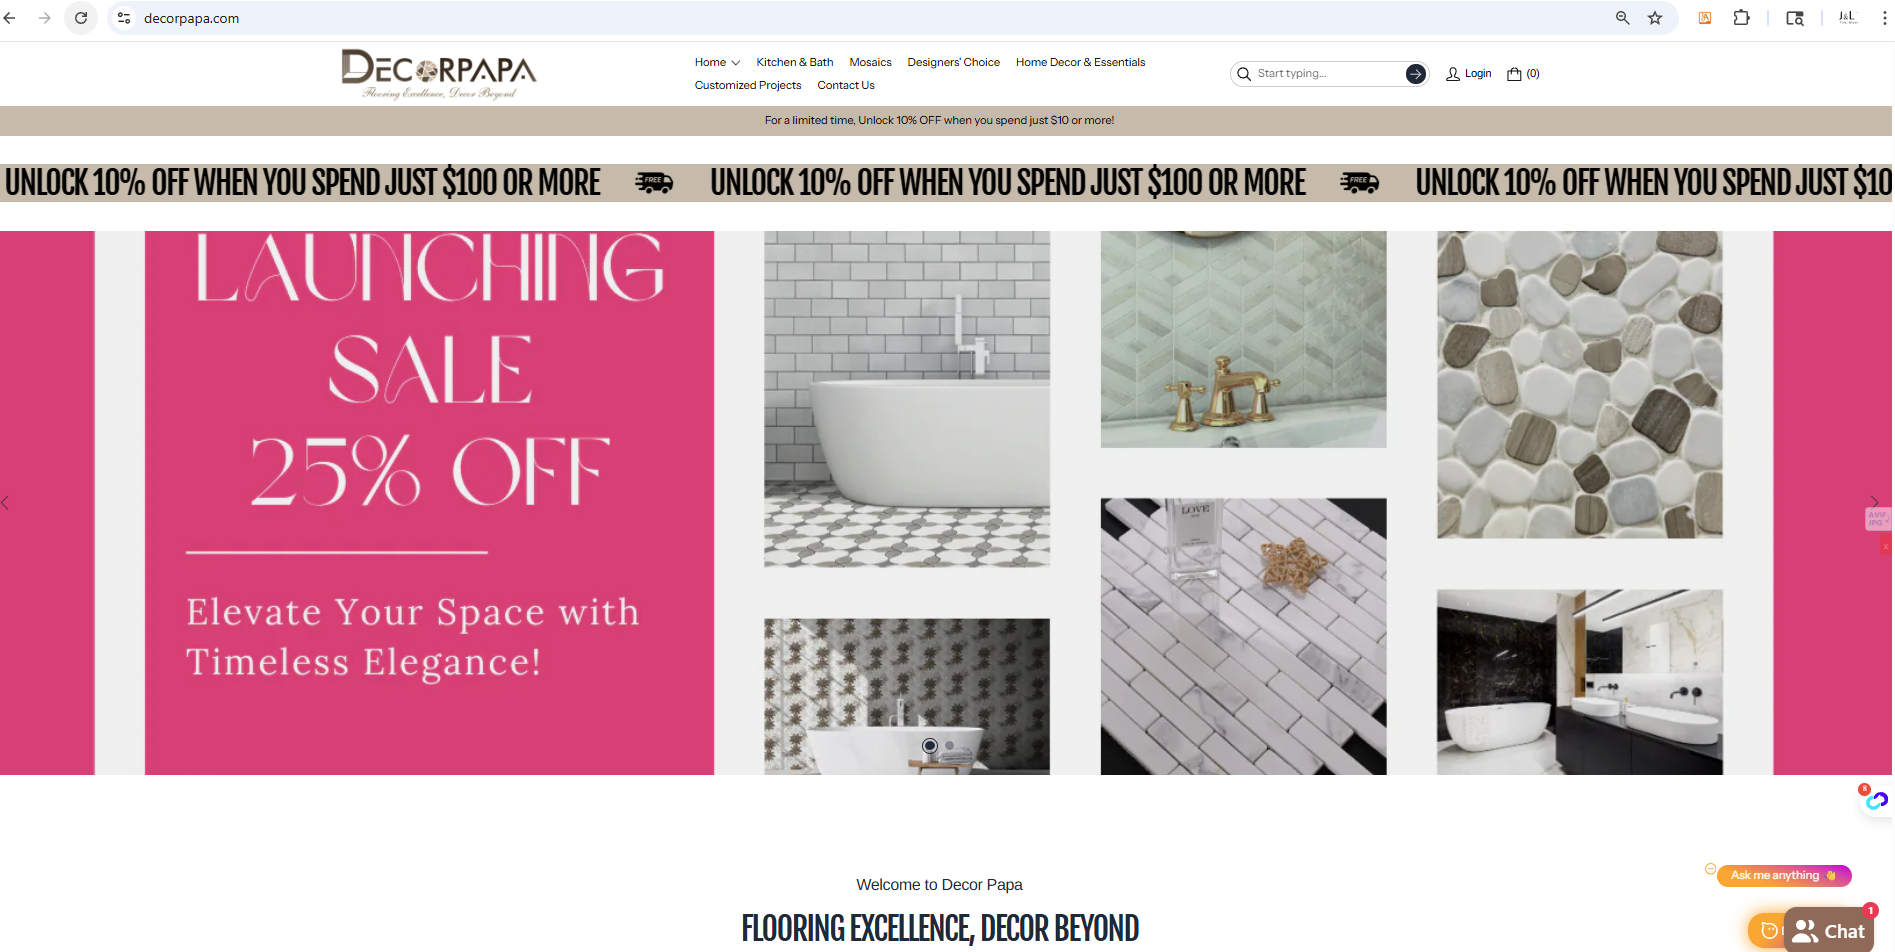The width and height of the screenshot is (1895, 952).
Task: Click the browser zoom magnifier icon
Action: point(1622,18)
